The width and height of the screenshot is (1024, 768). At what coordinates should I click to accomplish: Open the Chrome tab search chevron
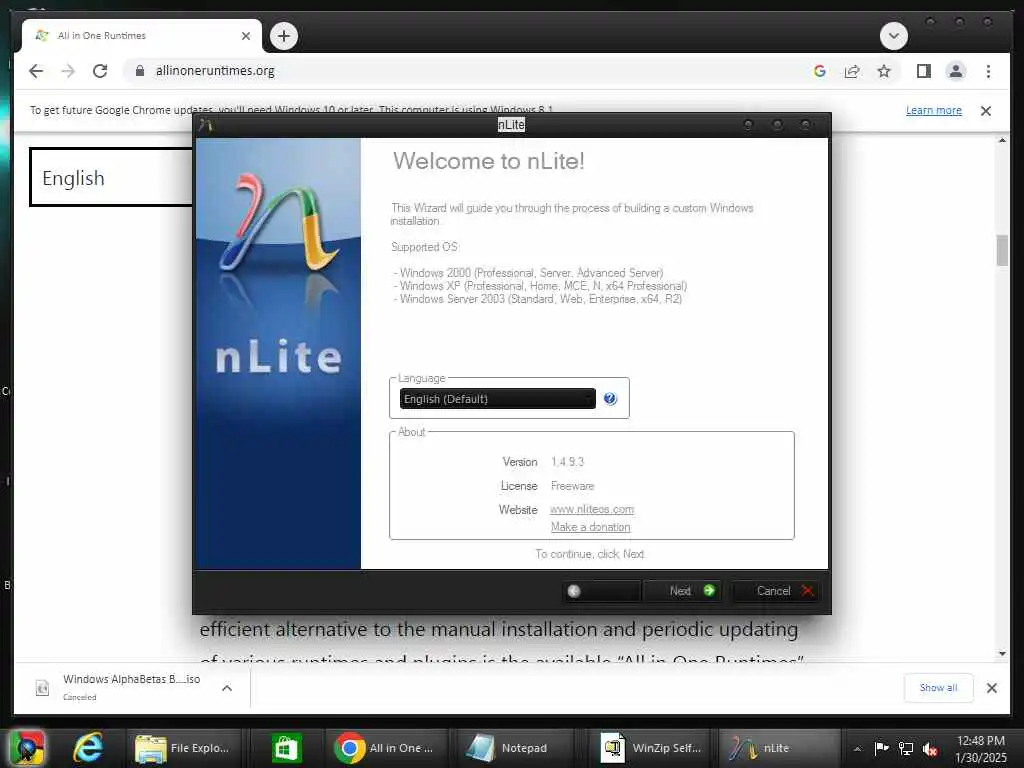[893, 36]
